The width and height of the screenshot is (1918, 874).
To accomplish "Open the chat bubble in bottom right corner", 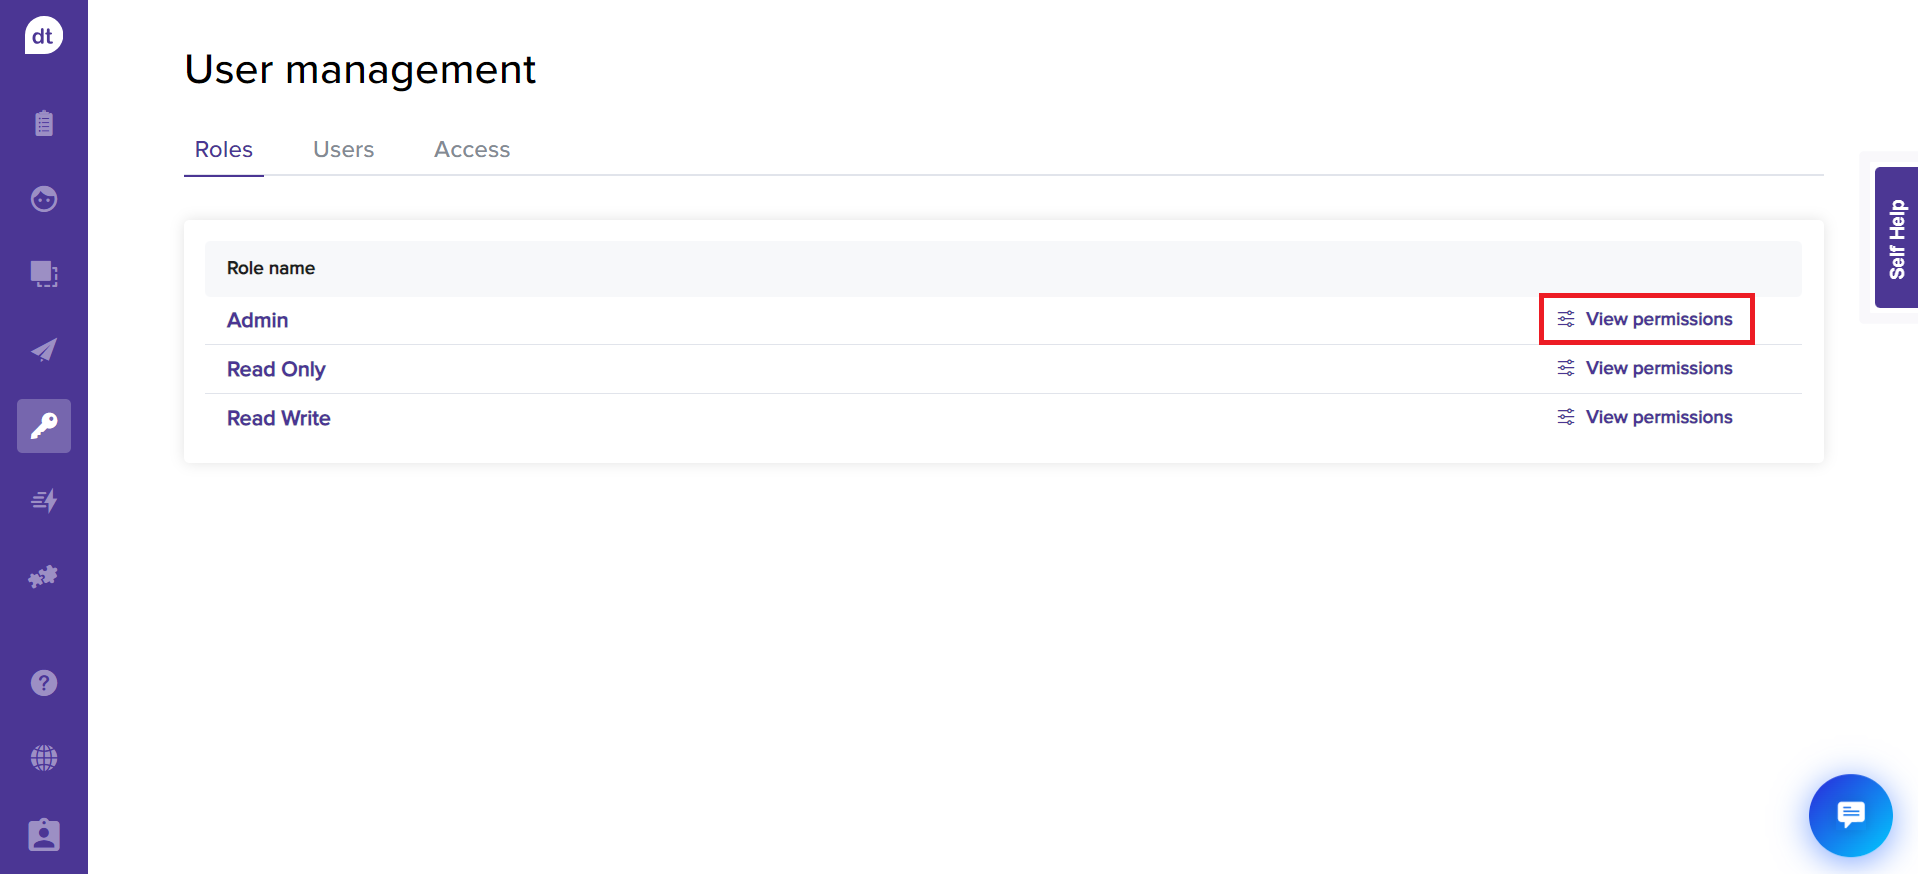I will pos(1849,815).
